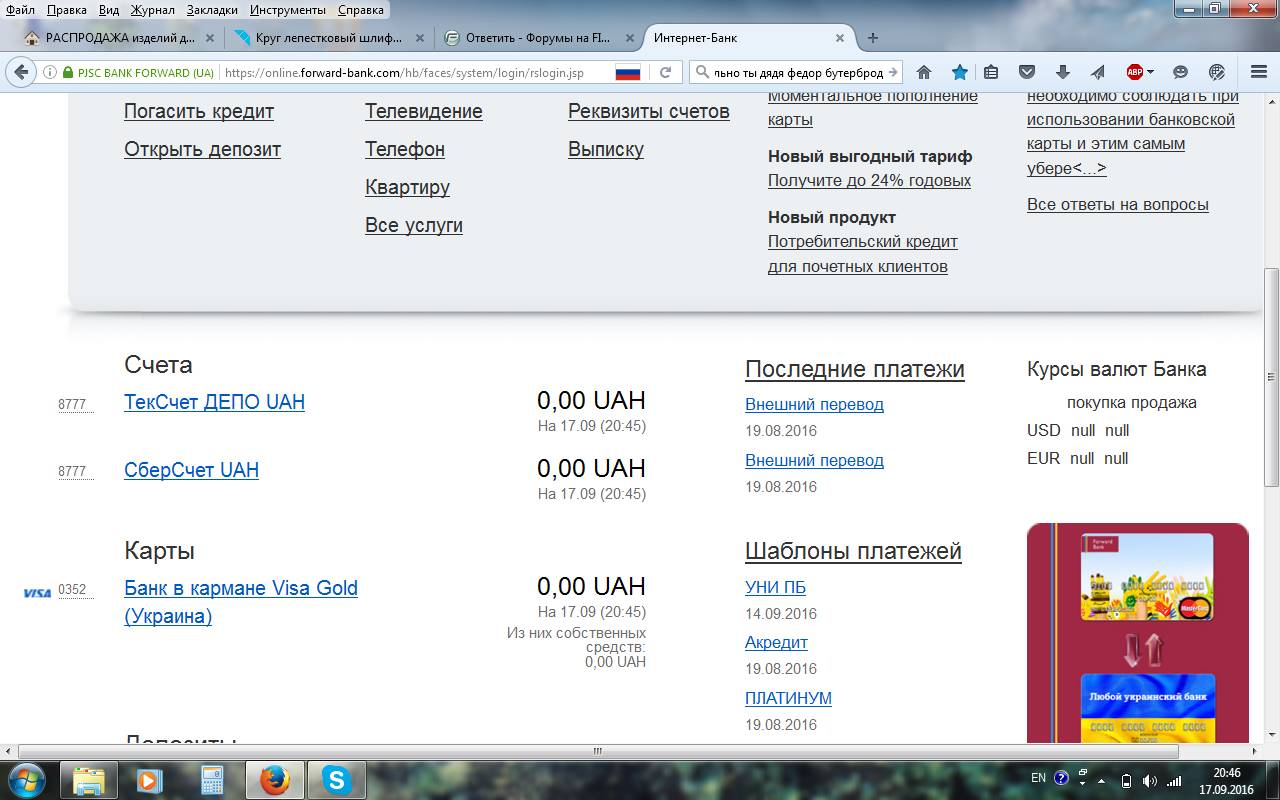Viewport: 1280px width, 800px height.
Task: Open the Потребительский кредит link
Action: coord(863,254)
